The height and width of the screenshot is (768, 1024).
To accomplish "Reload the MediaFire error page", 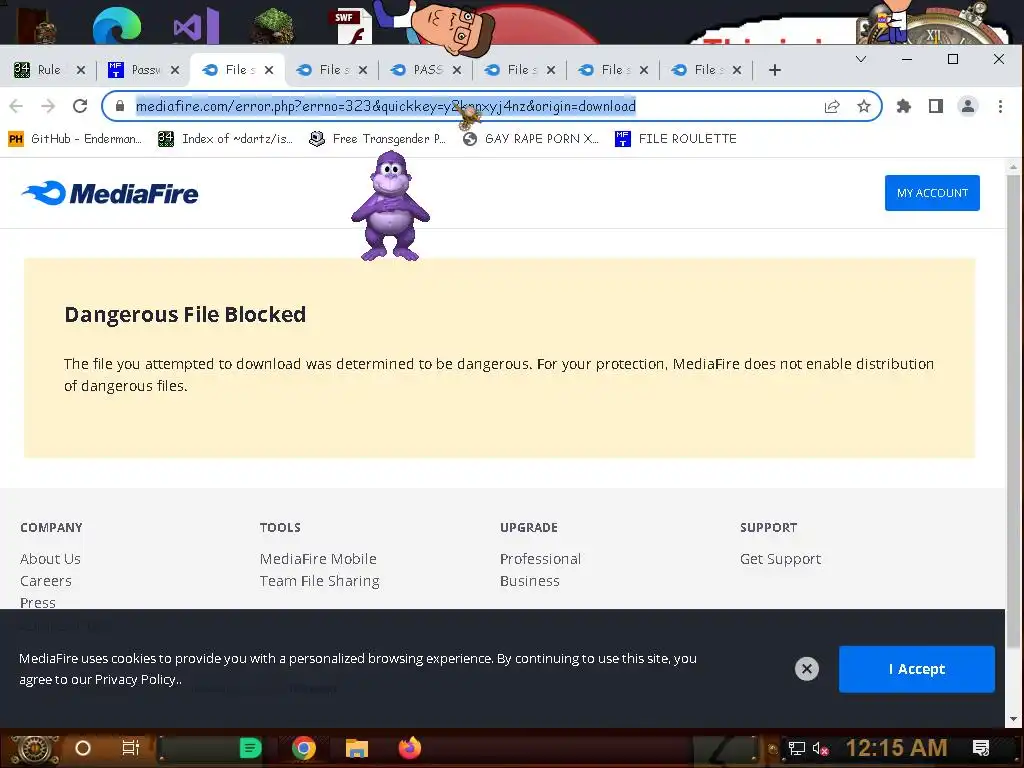I will coord(80,106).
